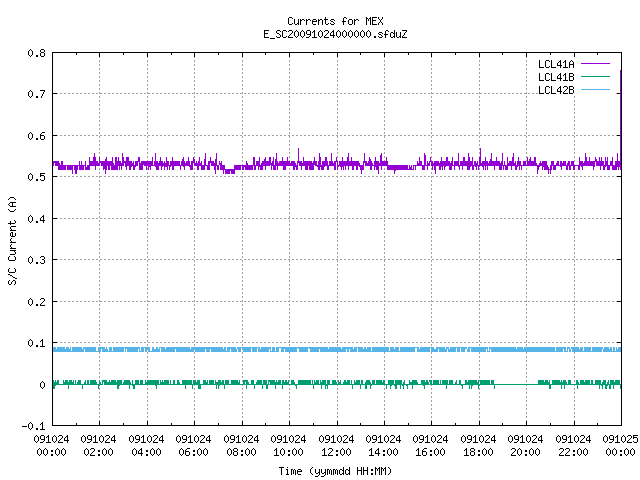The image size is (640, 480).
Task: Click the flat green LCL41B segment near 20:00
Action: point(516,384)
